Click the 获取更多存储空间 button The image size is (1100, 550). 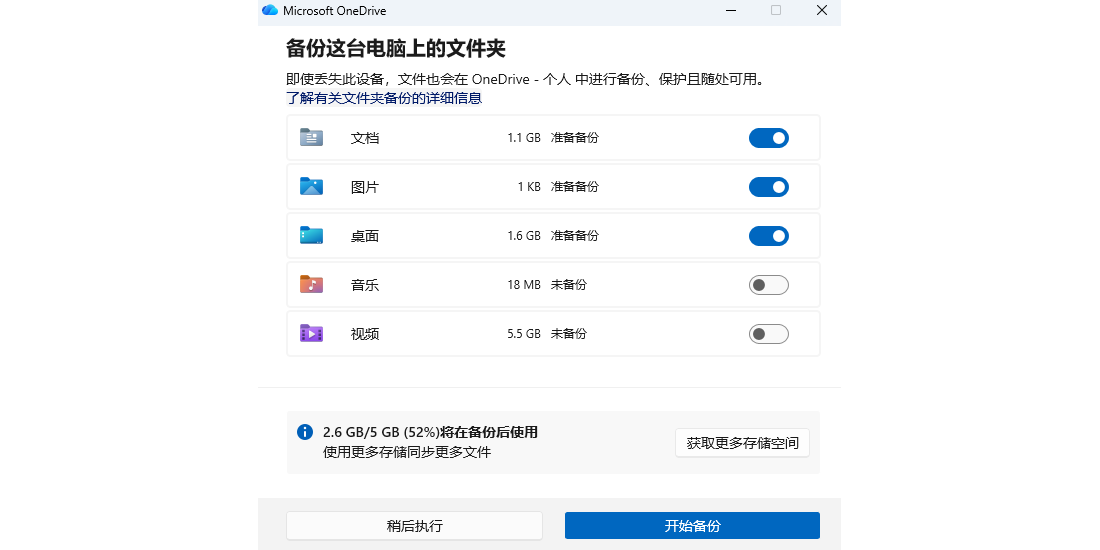[742, 443]
